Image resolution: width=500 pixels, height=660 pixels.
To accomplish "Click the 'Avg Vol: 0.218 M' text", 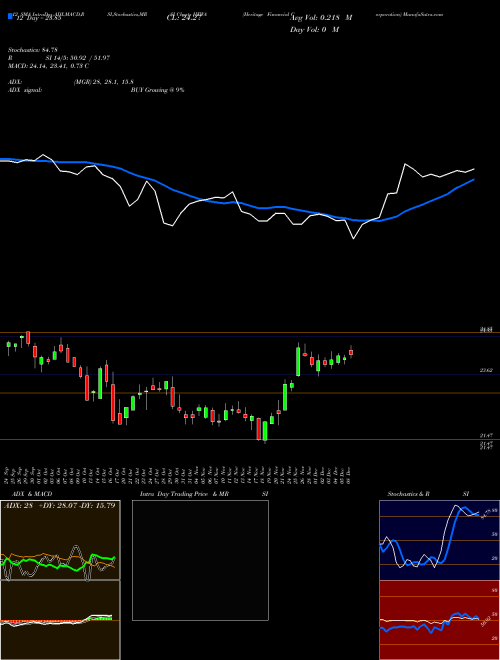I will pyautogui.click(x=321, y=18).
